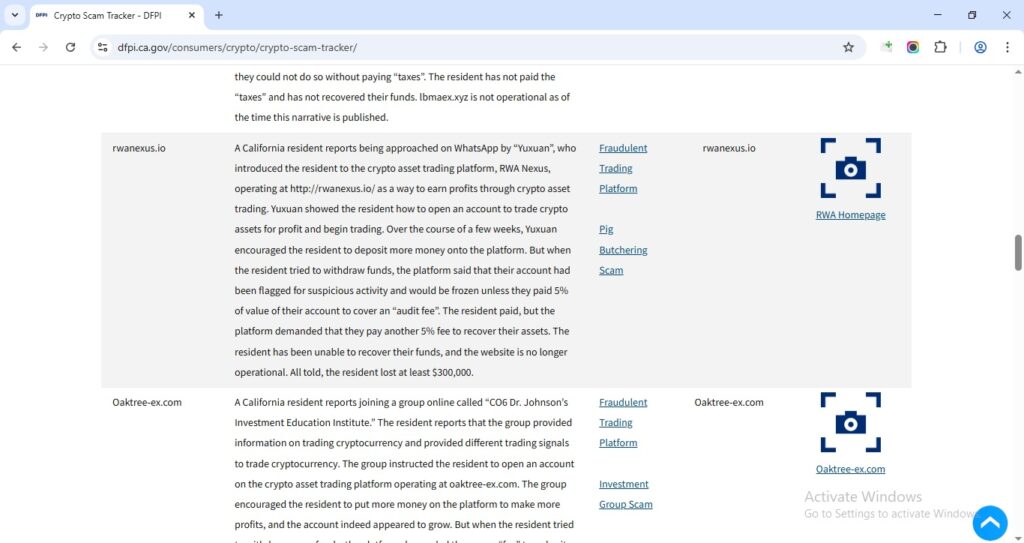Click the http://rwanexus.io/ text in the narrative

click(x=332, y=189)
